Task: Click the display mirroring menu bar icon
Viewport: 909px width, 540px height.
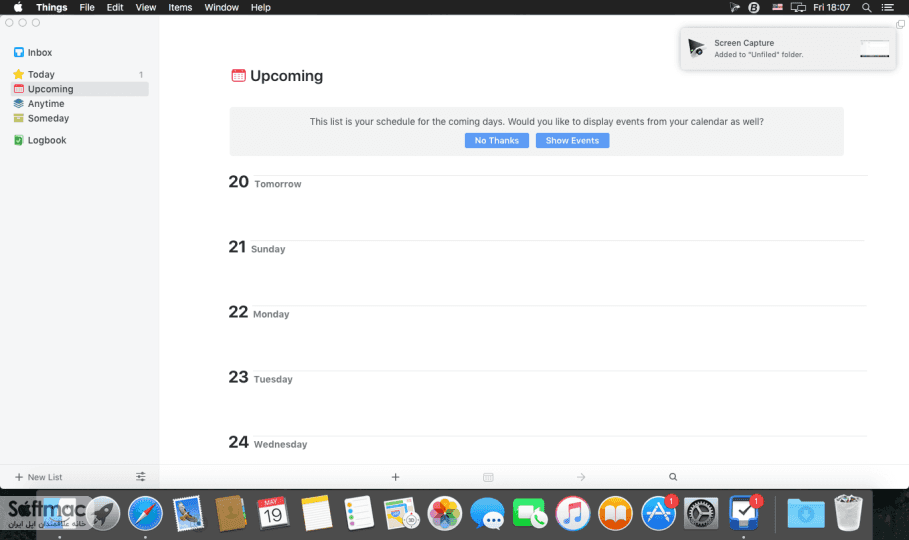Action: pyautogui.click(x=798, y=8)
